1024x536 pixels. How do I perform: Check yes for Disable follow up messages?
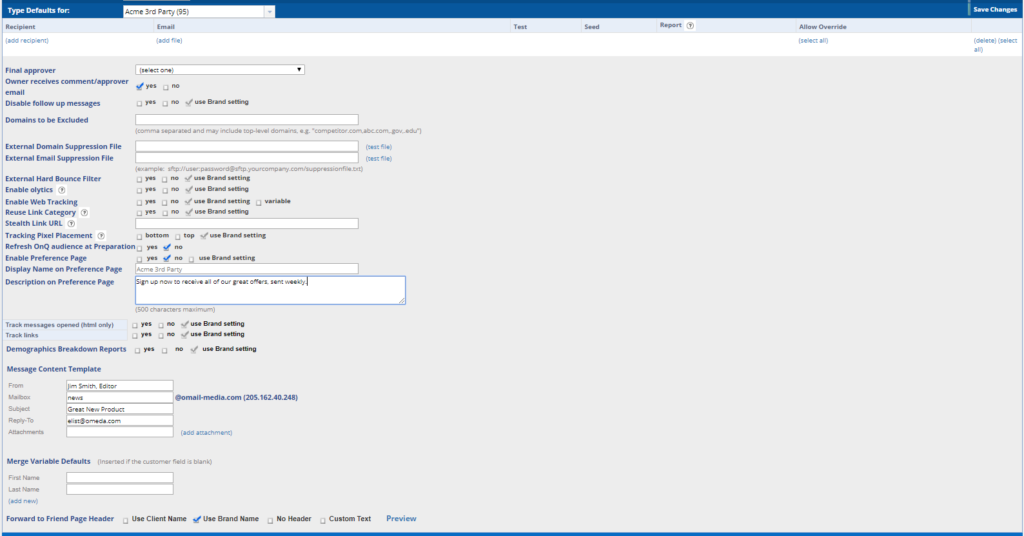pyautogui.click(x=139, y=103)
